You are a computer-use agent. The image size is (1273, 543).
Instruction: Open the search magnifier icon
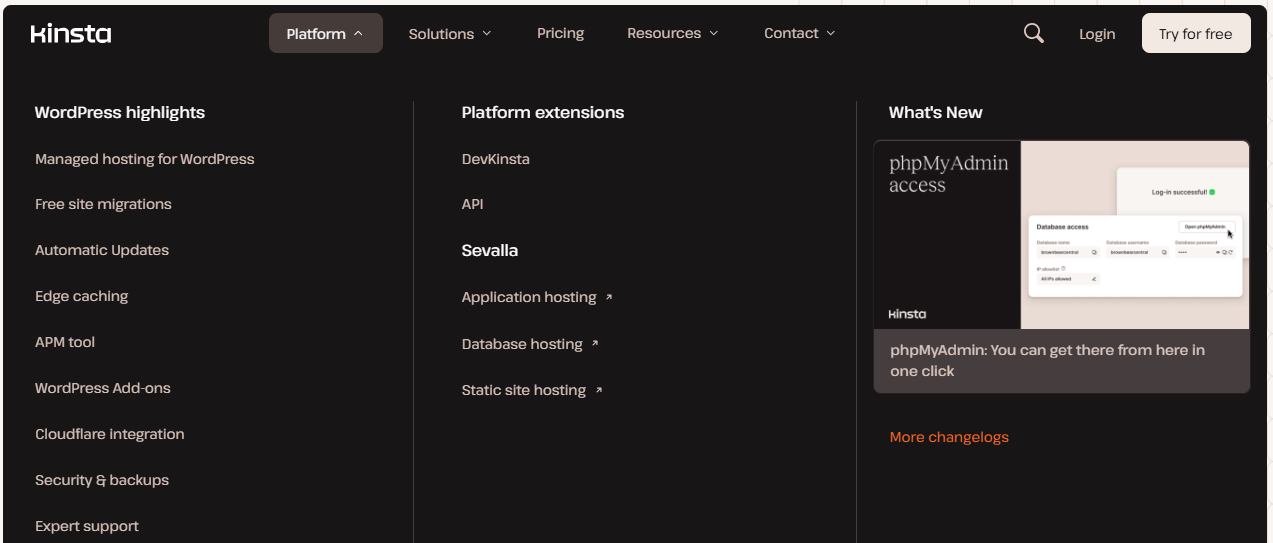click(x=1034, y=33)
